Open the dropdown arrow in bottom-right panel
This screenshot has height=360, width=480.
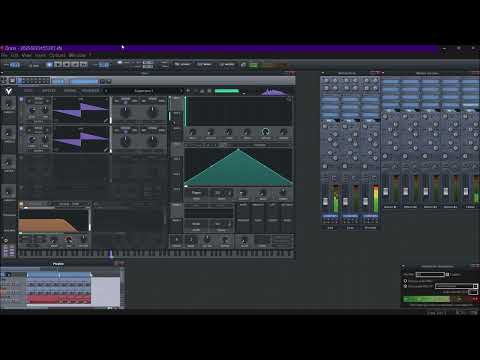(x=476, y=286)
